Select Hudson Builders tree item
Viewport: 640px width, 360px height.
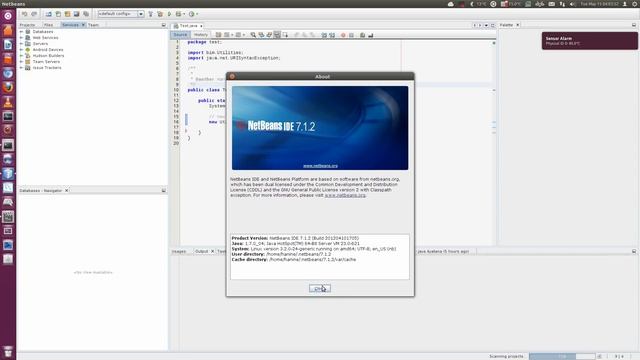tap(48, 56)
